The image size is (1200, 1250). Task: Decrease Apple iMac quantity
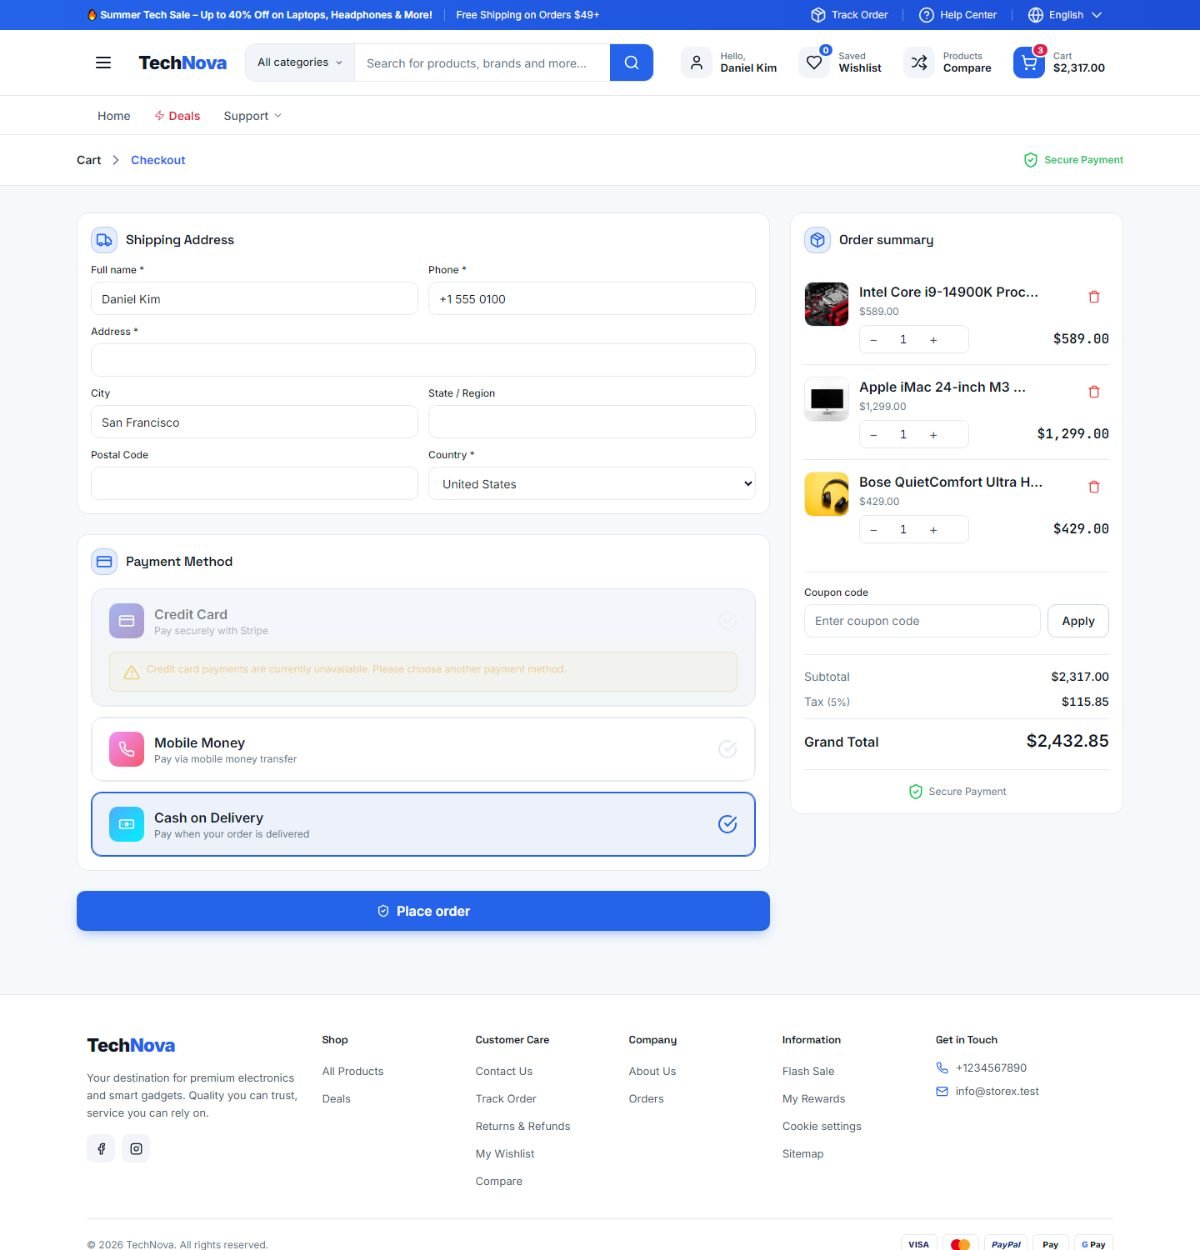tap(873, 435)
